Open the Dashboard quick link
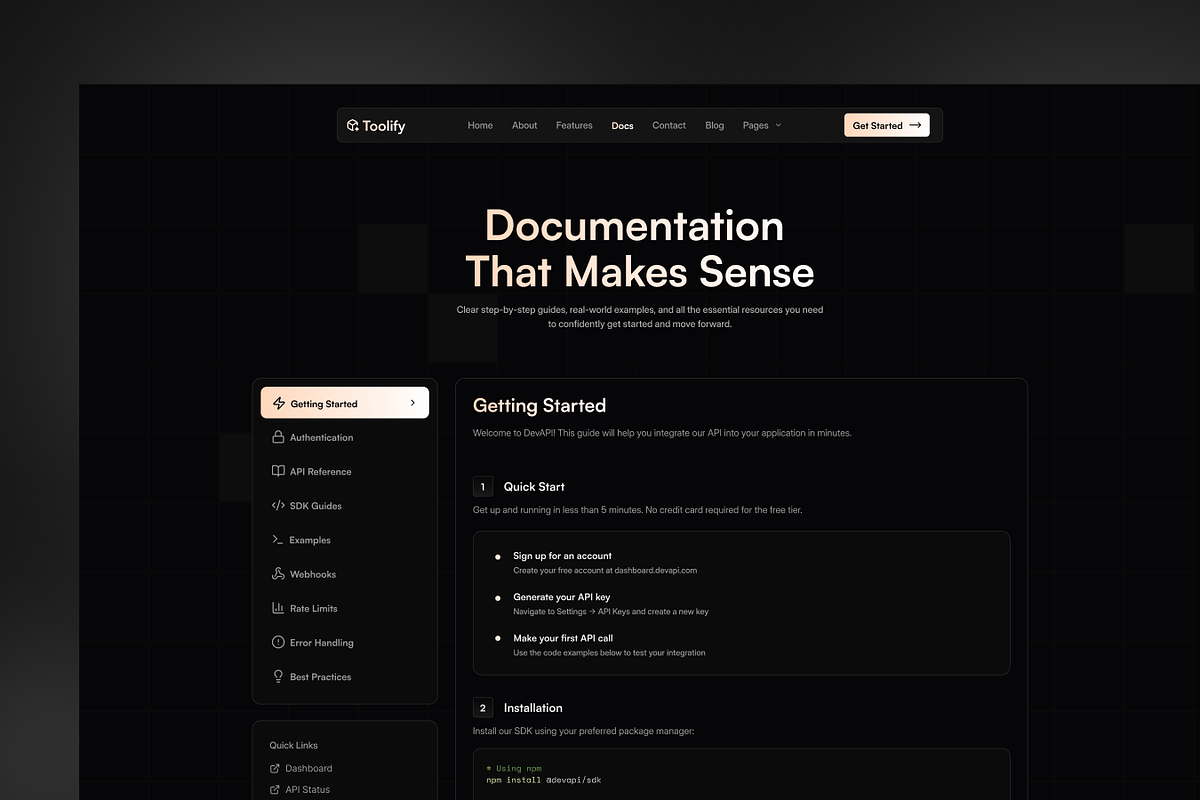This screenshot has width=1200, height=800. coord(301,768)
